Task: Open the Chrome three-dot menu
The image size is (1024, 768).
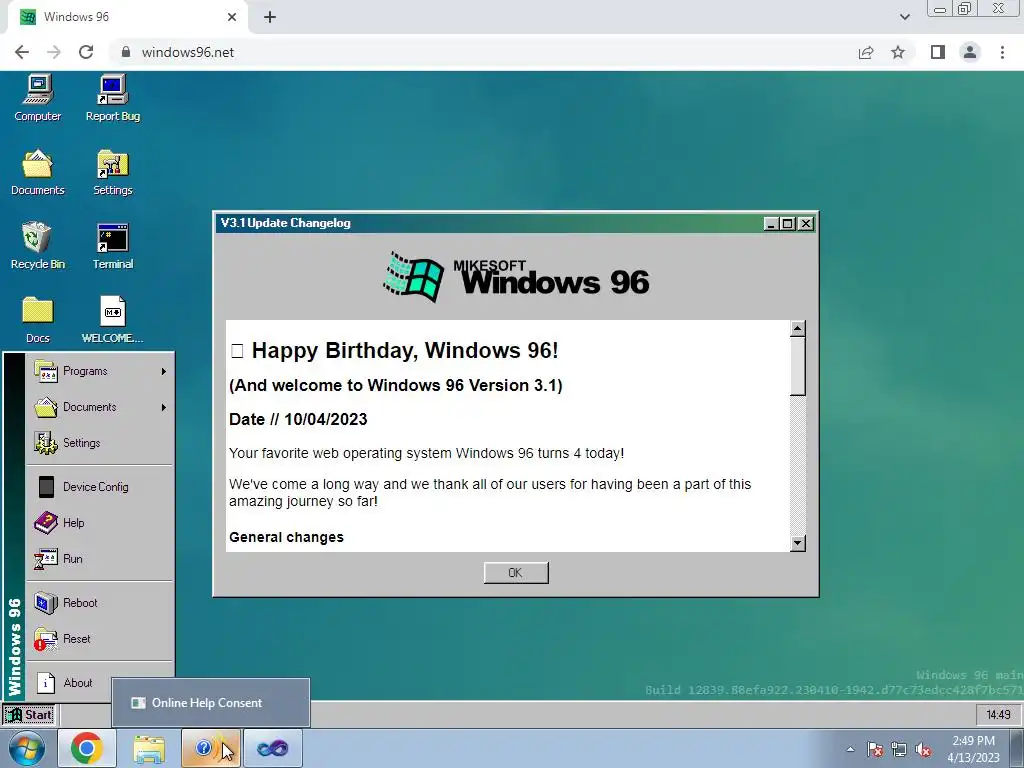Action: tap(1002, 52)
